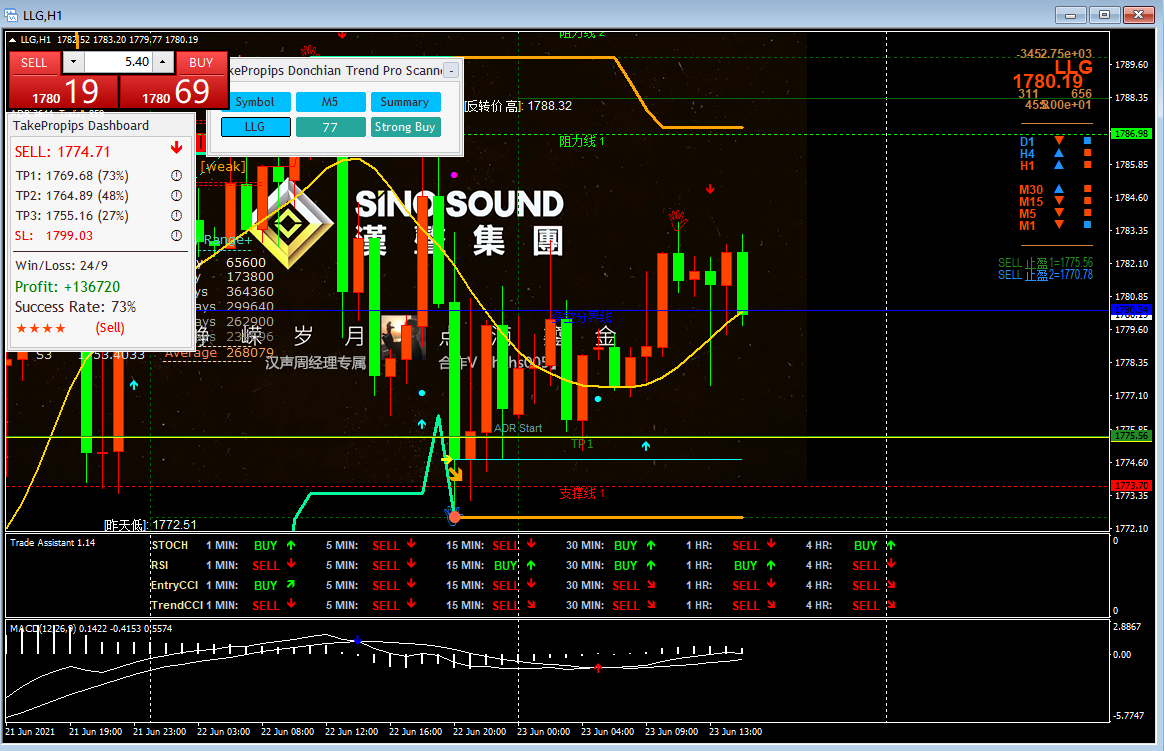Click the LLG,H1 window title icon
This screenshot has width=1164, height=751.
(11, 16)
